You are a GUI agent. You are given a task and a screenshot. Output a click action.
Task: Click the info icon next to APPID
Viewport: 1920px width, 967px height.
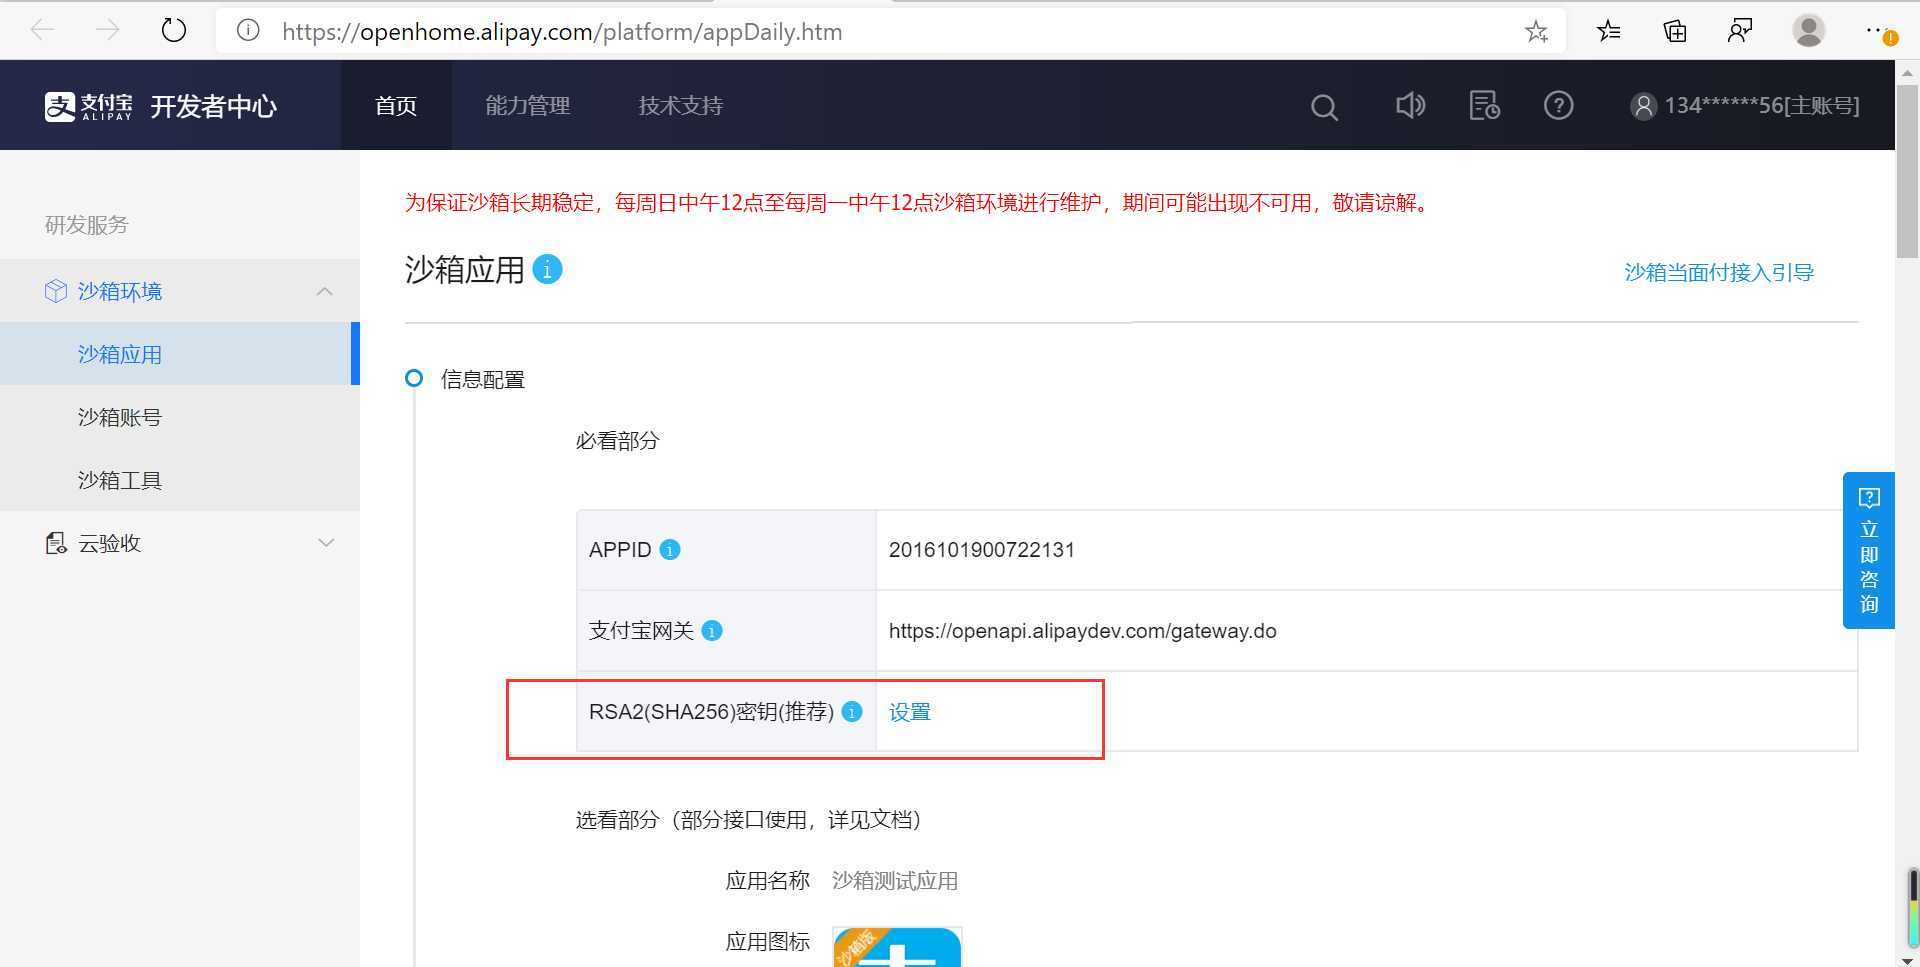tap(669, 549)
